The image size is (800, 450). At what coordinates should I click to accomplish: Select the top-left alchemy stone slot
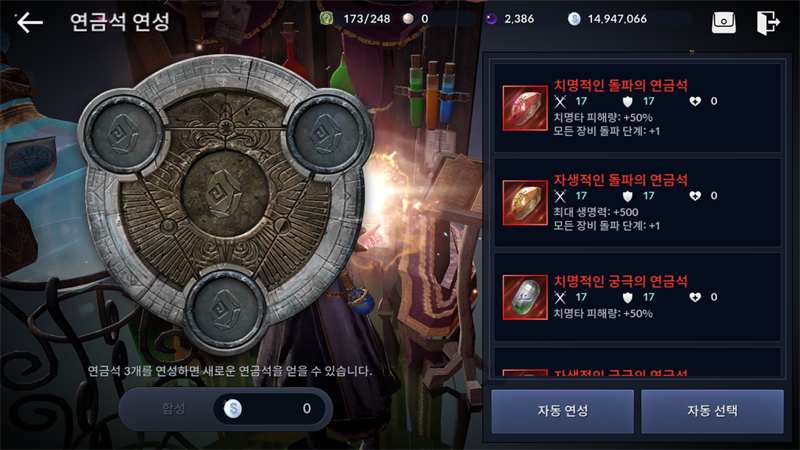click(122, 134)
